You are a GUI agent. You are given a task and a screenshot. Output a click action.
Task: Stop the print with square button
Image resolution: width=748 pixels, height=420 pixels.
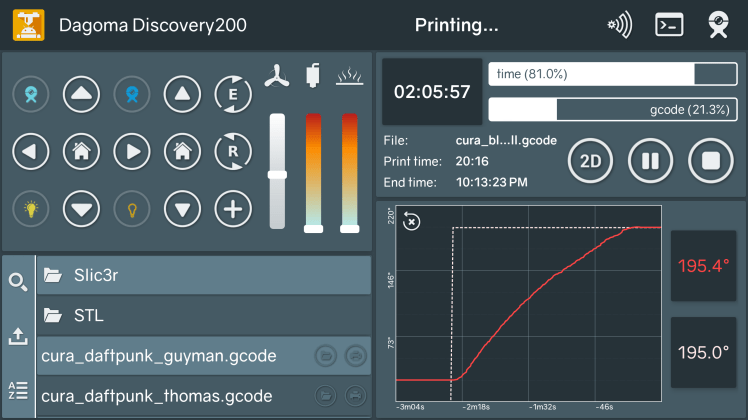[x=710, y=160]
